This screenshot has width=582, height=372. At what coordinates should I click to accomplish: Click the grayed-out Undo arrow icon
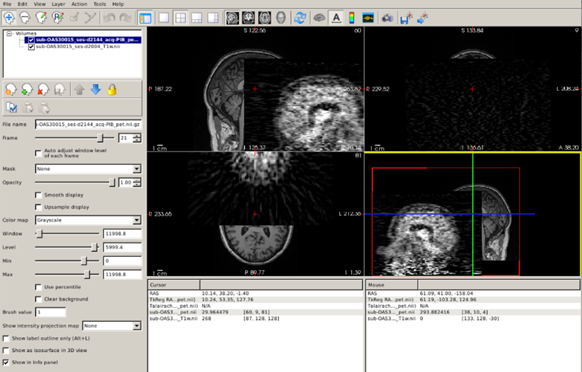[109, 17]
